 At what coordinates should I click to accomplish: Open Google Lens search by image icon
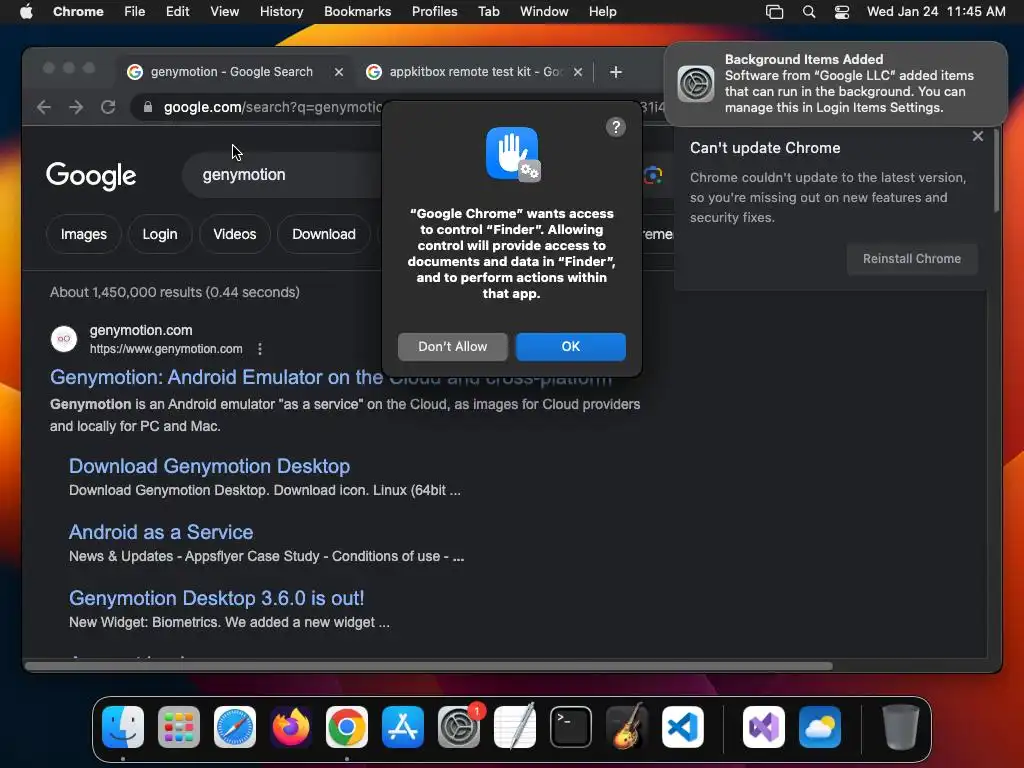pos(653,175)
